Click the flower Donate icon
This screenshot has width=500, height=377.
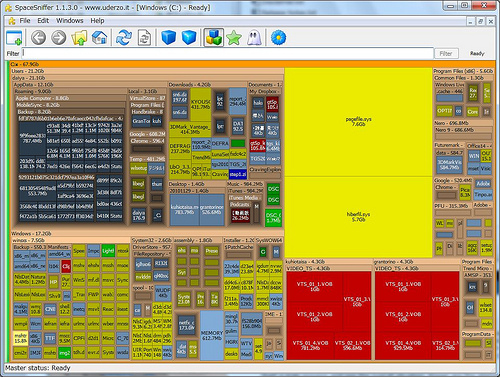coord(278,37)
